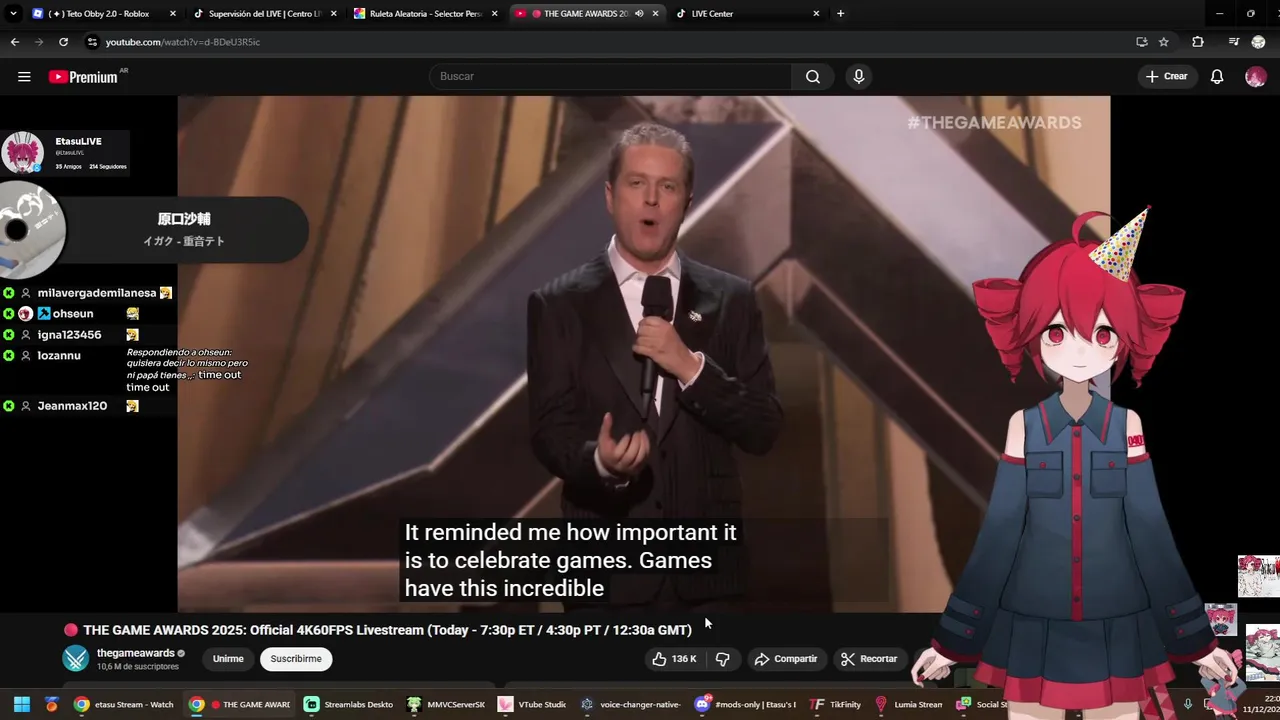Reload the page with refresh icon
Viewport: 1280px width, 720px height.
(63, 42)
